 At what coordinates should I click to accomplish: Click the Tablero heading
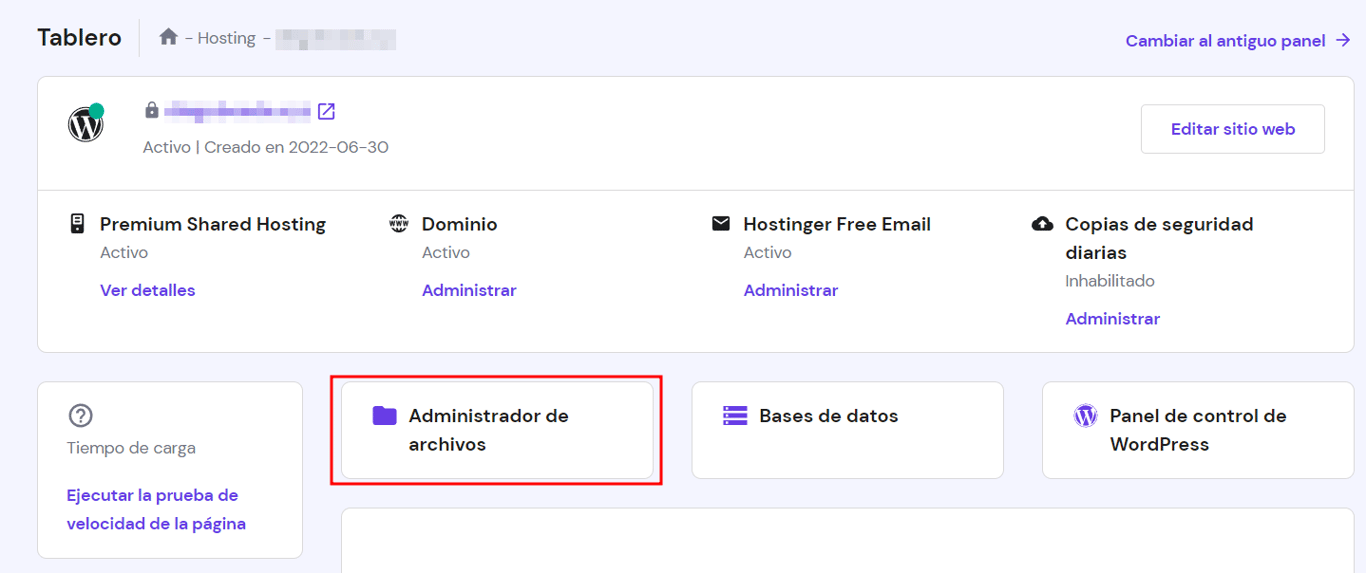click(79, 38)
